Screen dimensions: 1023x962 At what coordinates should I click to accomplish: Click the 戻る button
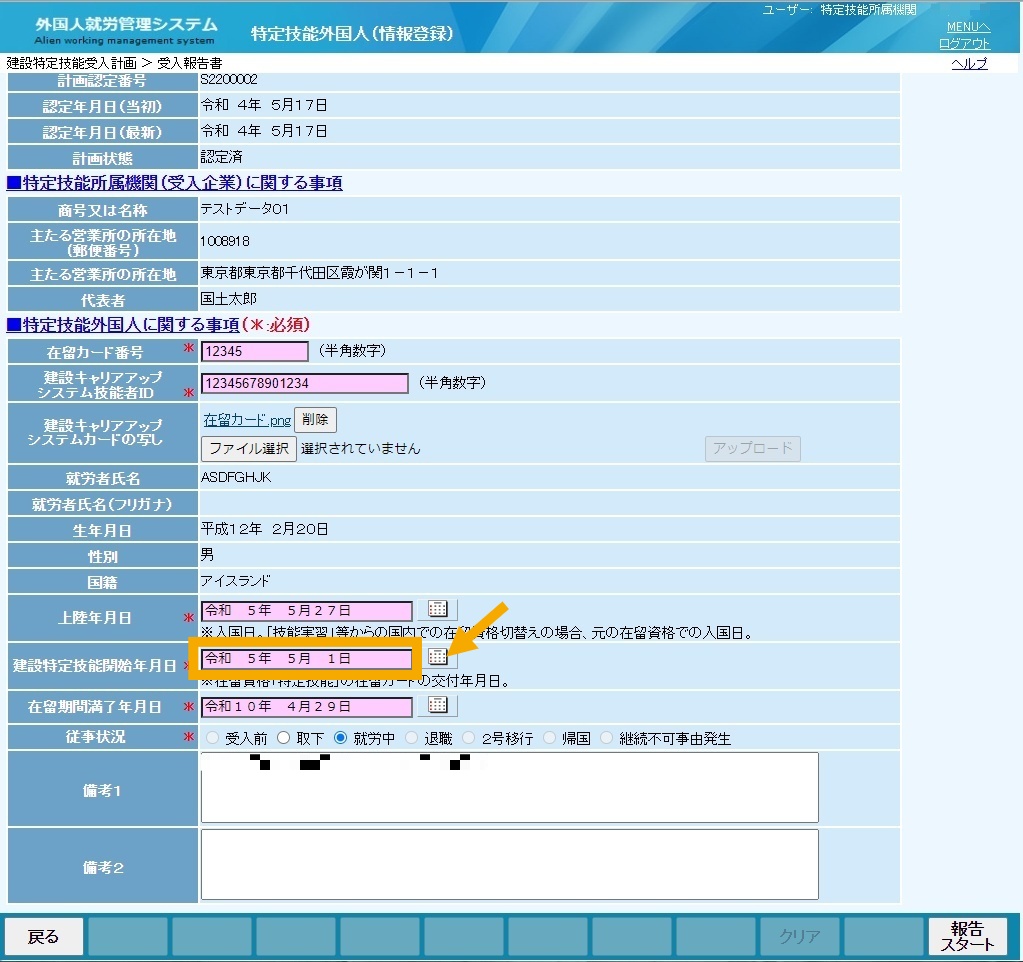coord(44,937)
